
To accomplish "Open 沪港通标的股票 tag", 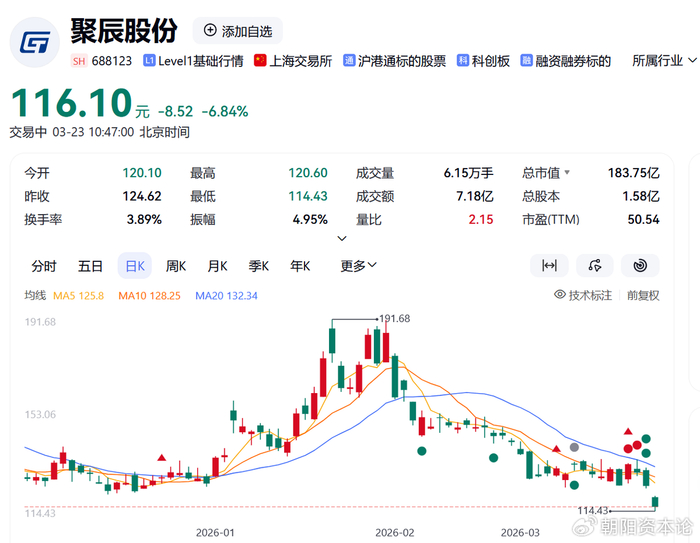I will (395, 61).
